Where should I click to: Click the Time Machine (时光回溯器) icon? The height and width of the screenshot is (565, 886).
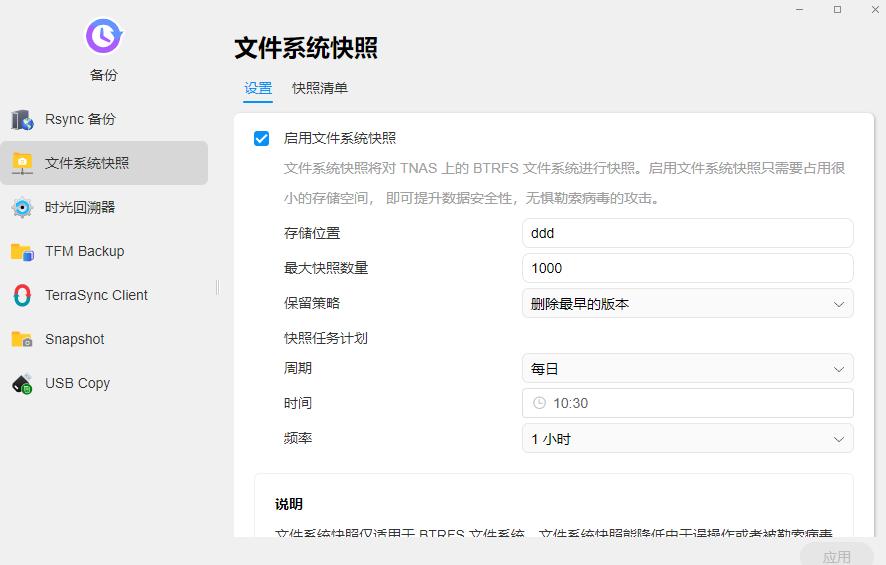click(x=22, y=207)
